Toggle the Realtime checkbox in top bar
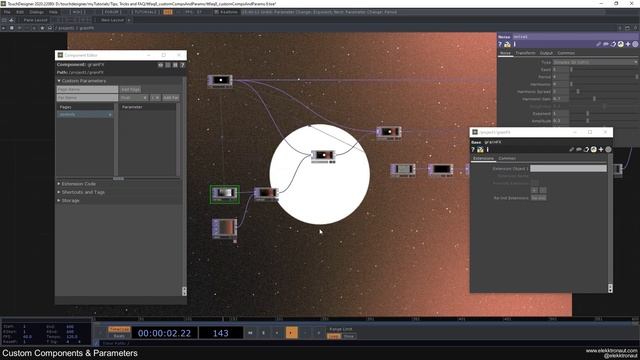 216,12
